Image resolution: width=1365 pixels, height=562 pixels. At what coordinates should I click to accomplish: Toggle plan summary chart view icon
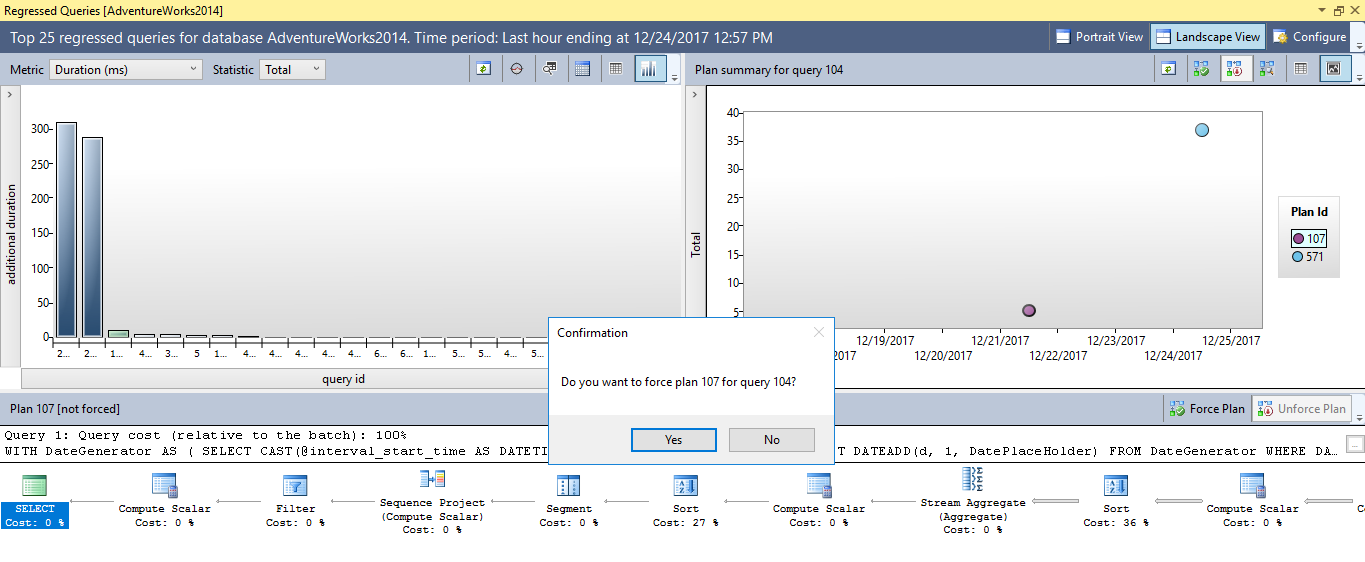point(1334,69)
